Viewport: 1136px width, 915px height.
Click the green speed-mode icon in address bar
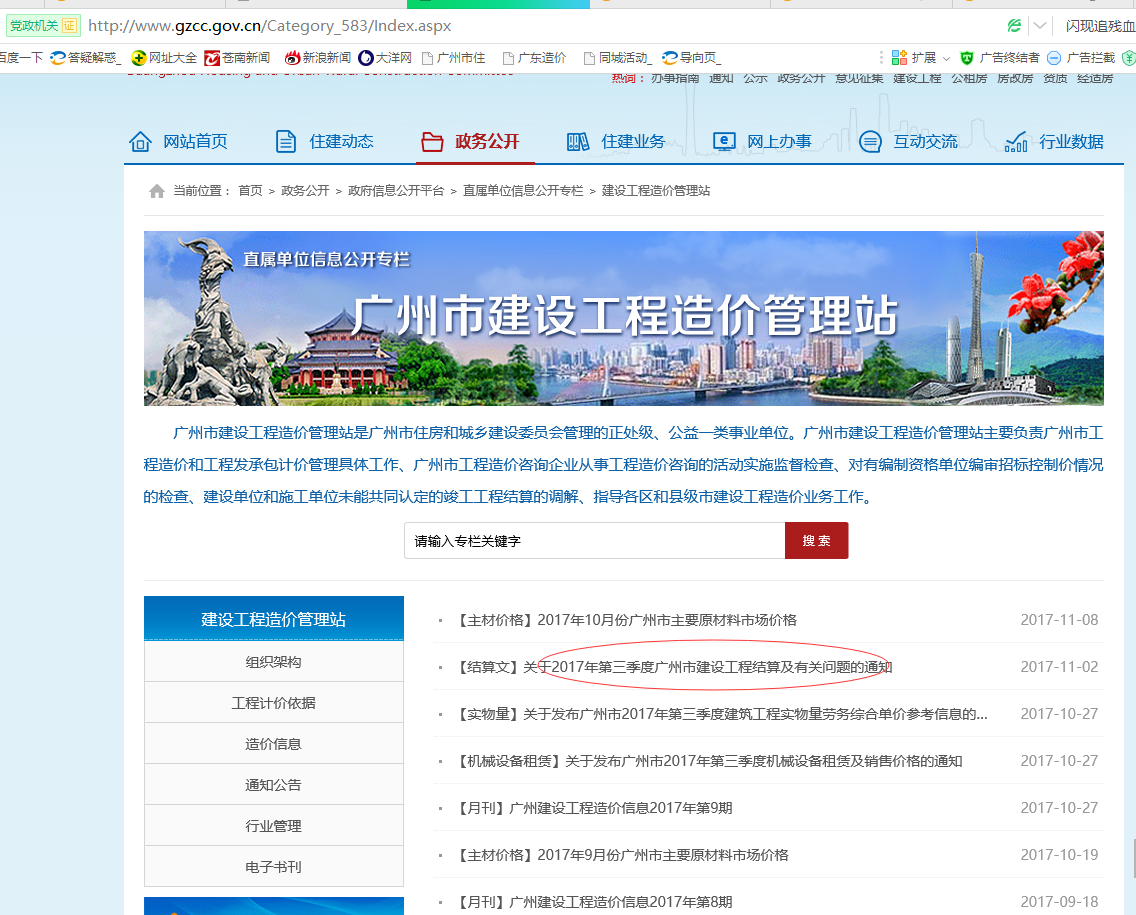click(x=1014, y=26)
